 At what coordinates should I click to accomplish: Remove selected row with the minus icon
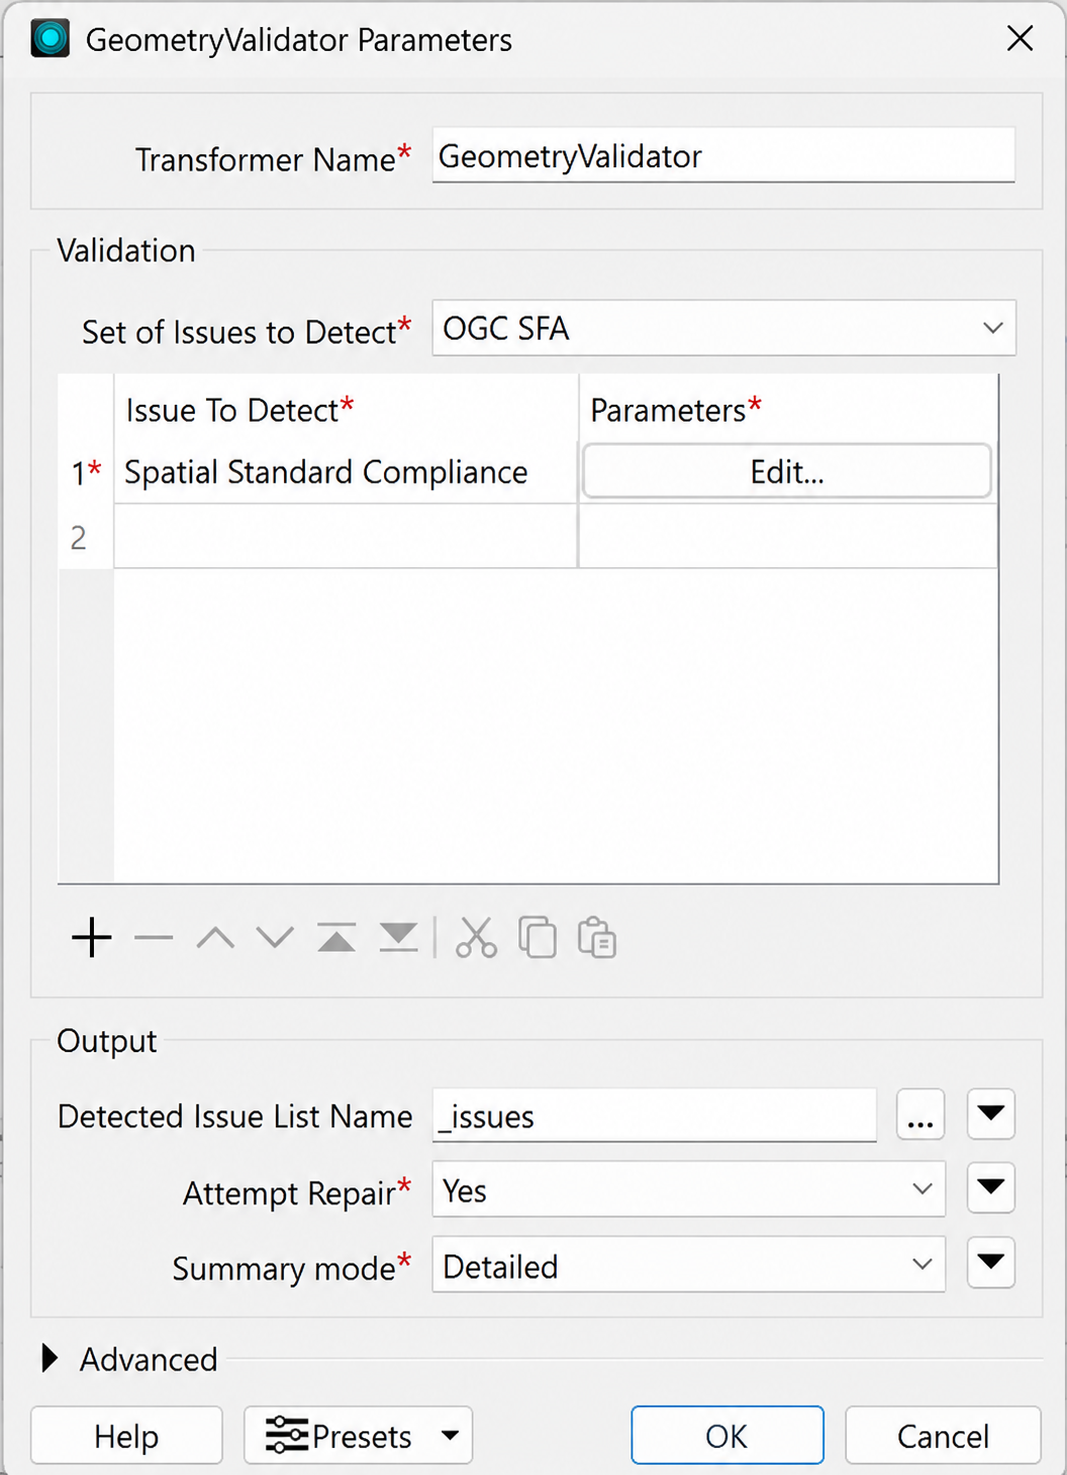click(x=153, y=938)
